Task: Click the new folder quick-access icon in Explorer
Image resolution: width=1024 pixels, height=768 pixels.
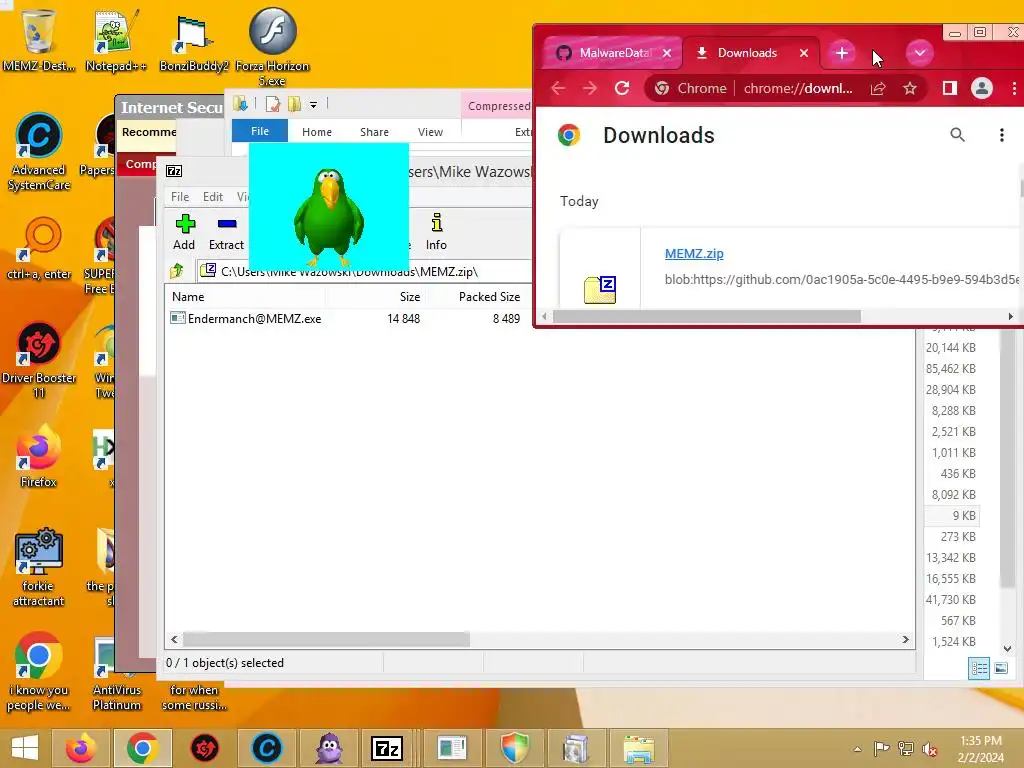Action: [295, 104]
